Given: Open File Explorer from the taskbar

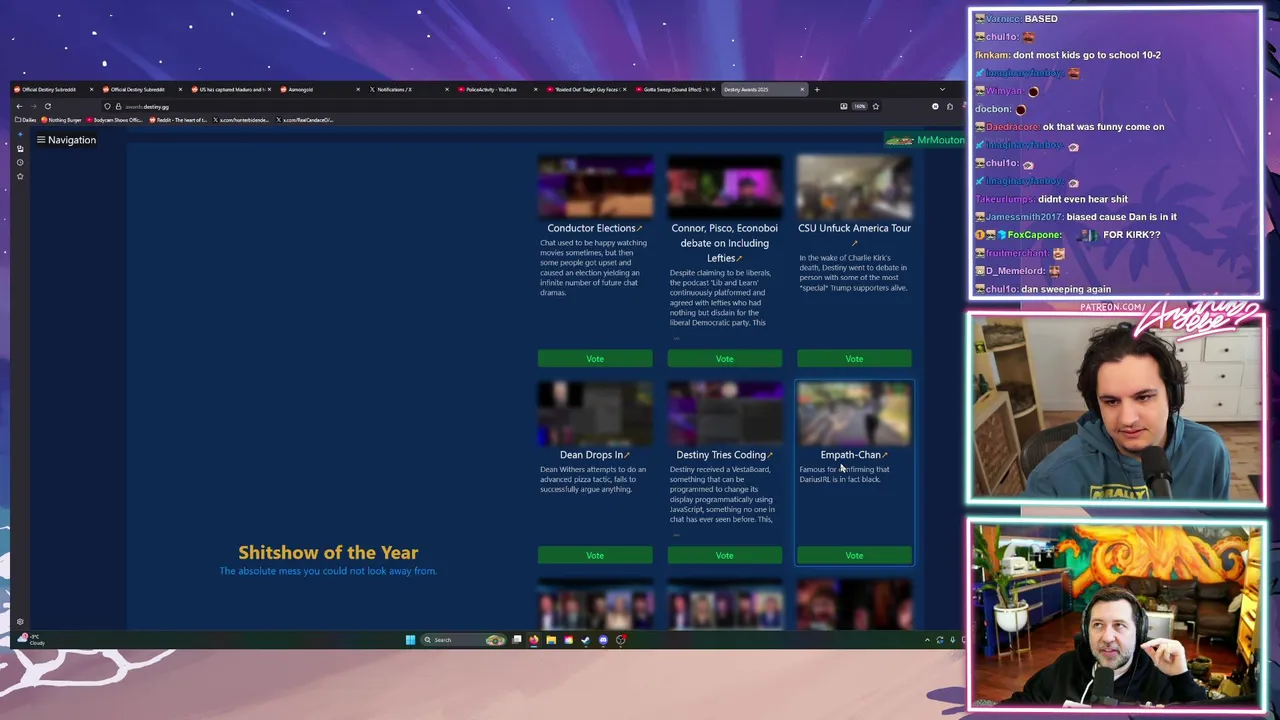Looking at the screenshot, I should pyautogui.click(x=551, y=640).
